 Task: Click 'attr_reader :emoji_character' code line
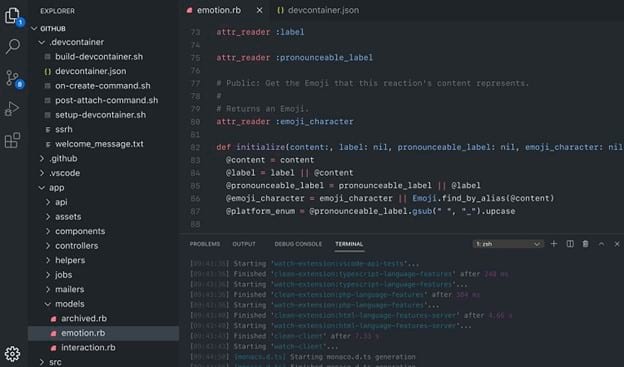[285, 122]
